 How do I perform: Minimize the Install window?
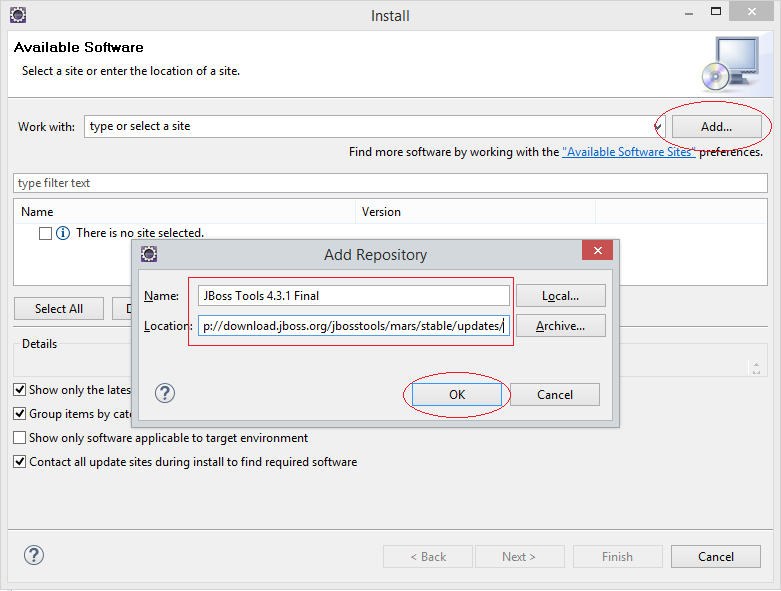click(689, 13)
